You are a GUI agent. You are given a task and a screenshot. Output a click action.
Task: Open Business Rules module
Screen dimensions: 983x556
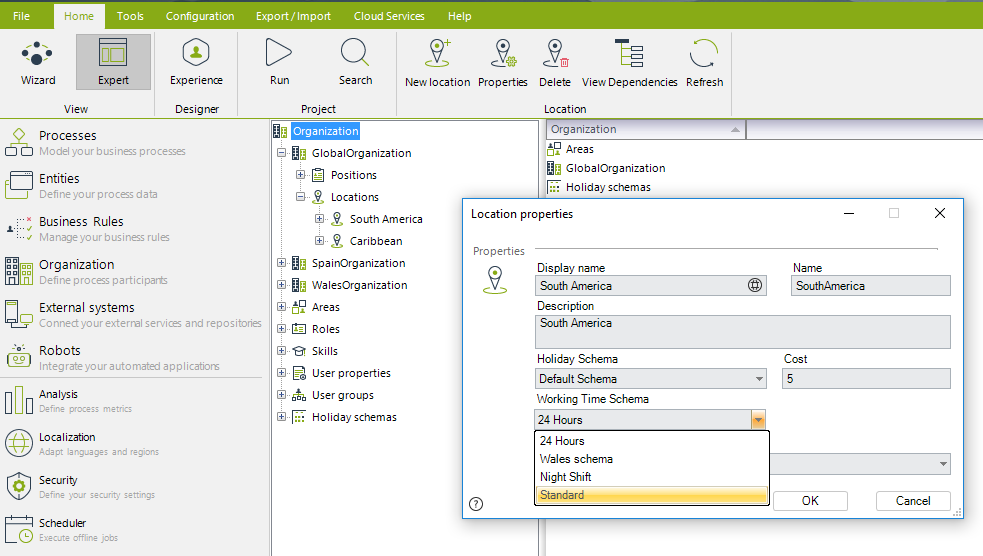coord(88,229)
